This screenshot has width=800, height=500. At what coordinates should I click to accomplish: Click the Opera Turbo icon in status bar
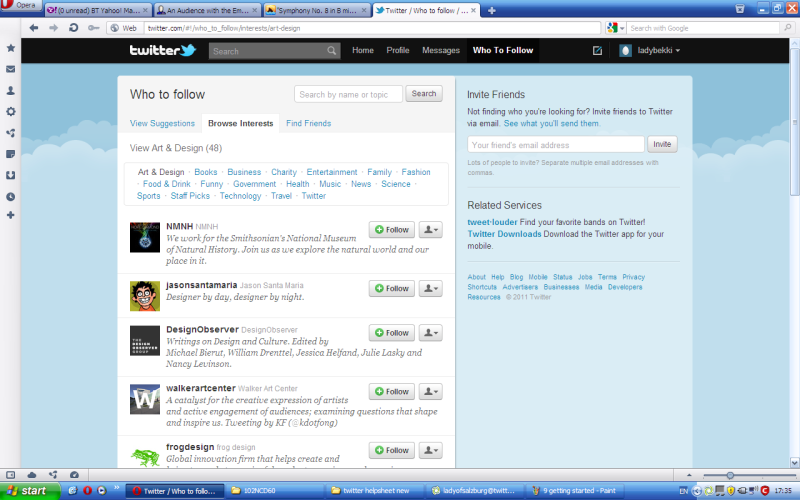click(74, 475)
